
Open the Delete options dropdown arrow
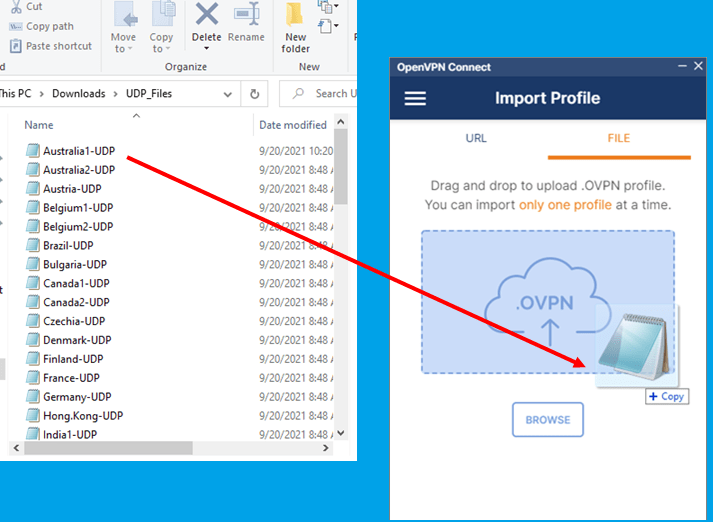point(206,48)
